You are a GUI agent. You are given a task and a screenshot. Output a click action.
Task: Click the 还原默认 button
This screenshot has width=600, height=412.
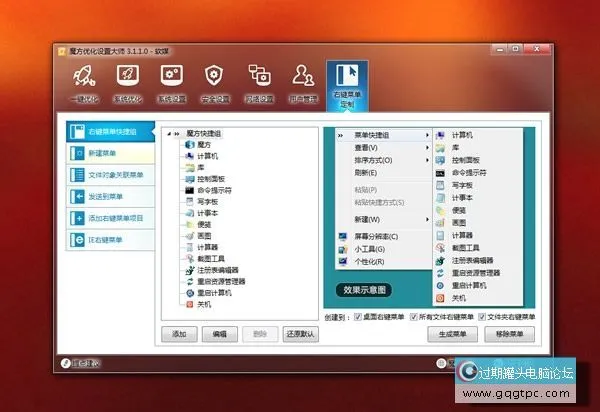tap(300, 334)
